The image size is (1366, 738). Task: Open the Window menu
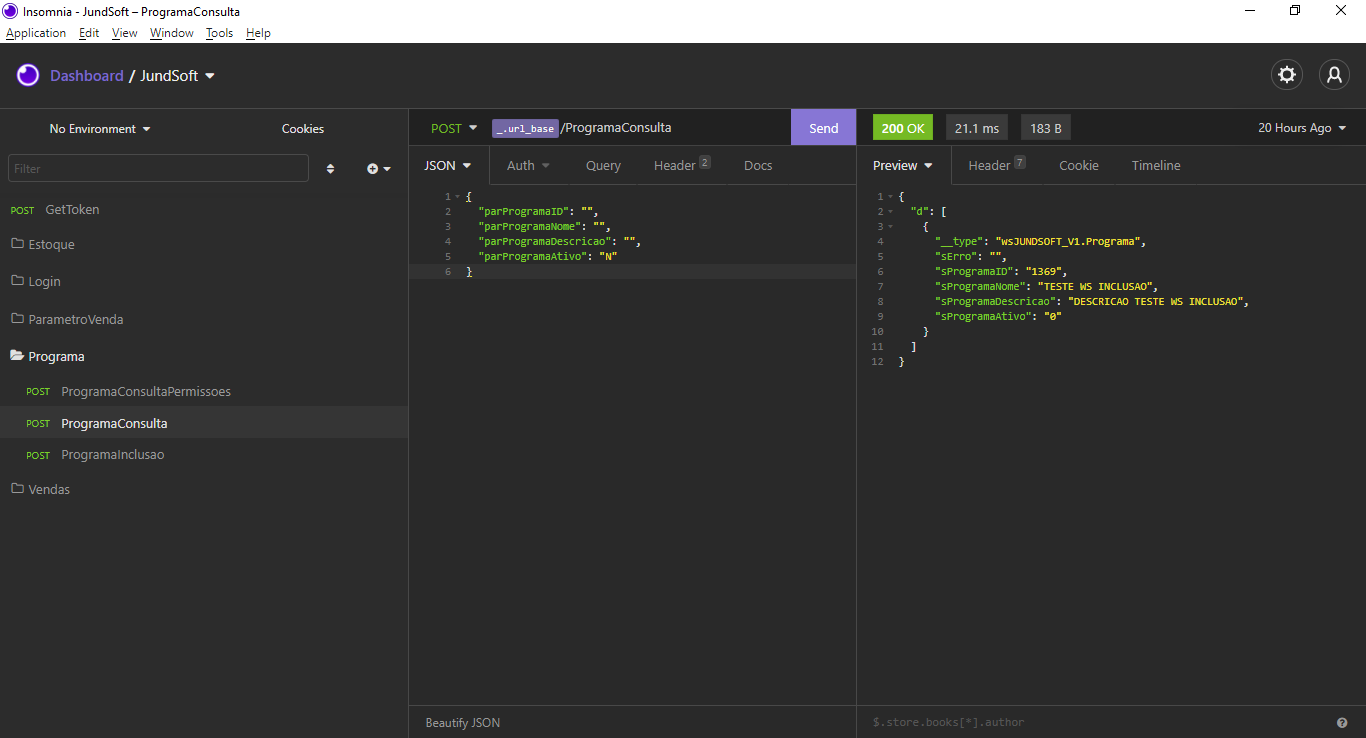point(172,33)
